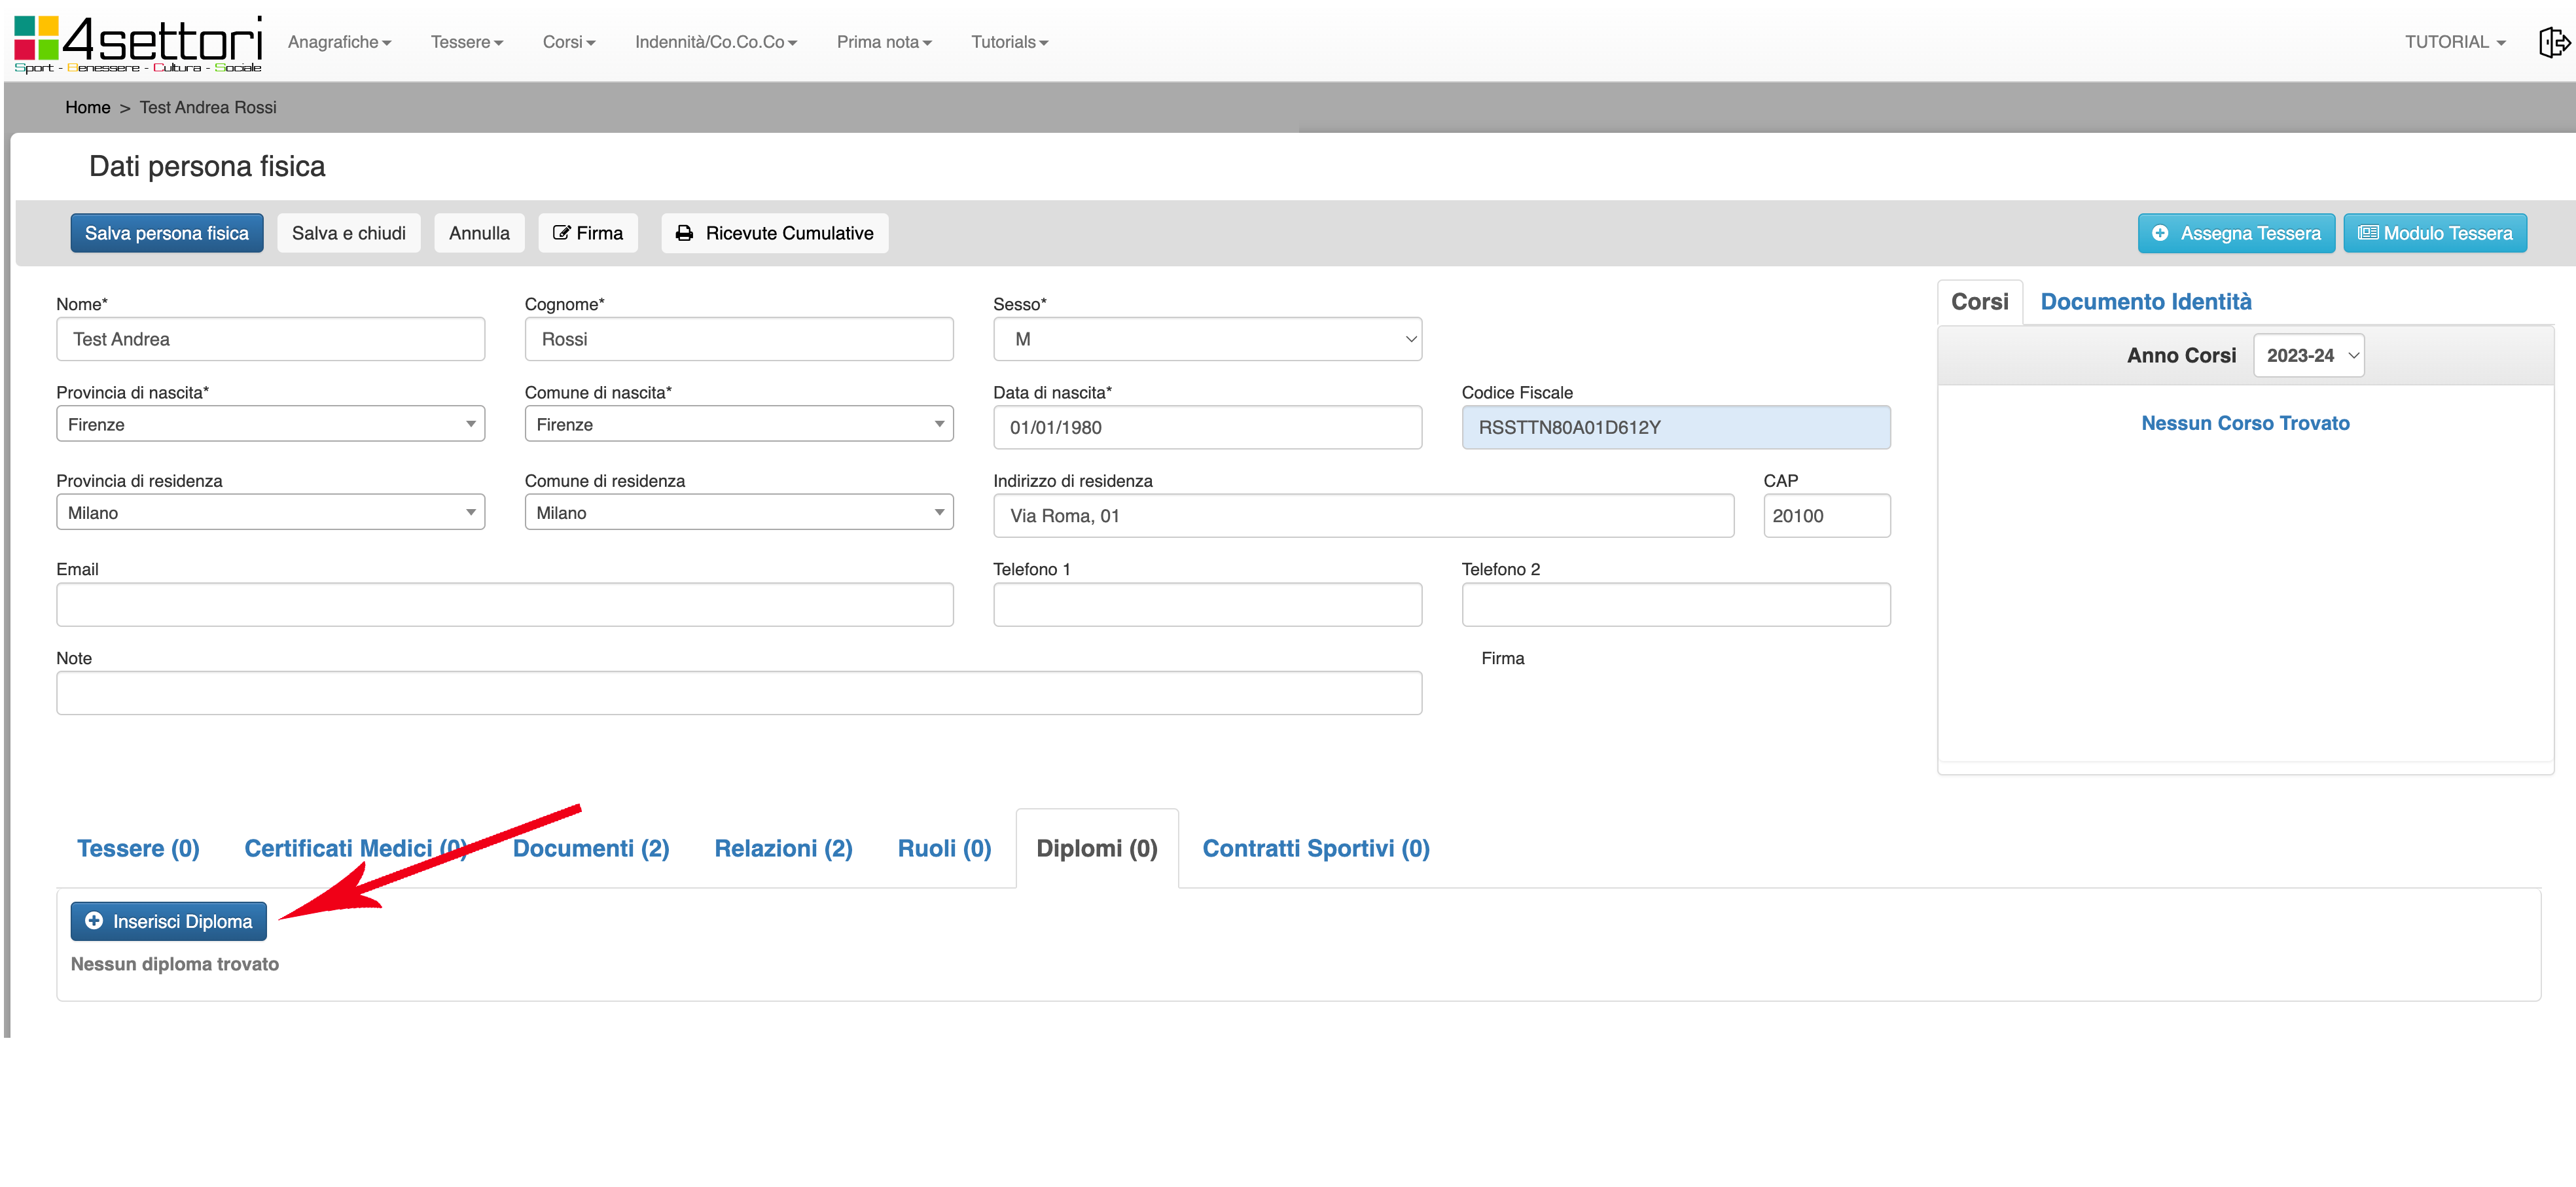Click the Home breadcrumb link

point(87,107)
